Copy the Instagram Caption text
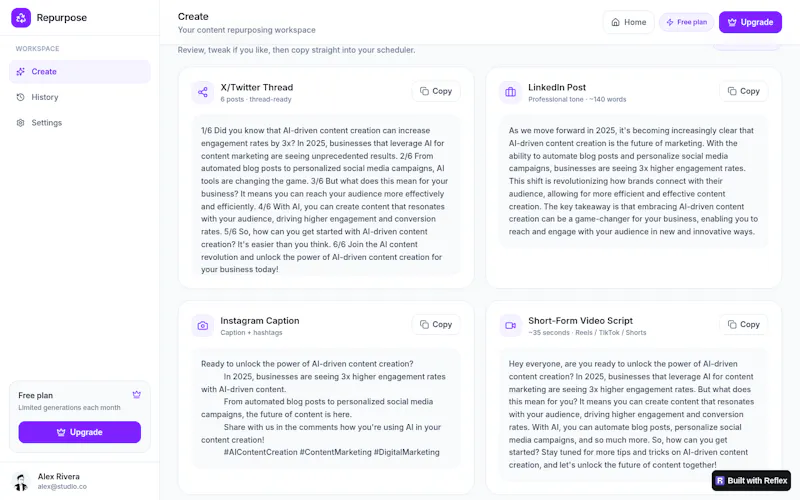Screen dimensions: 800x500 (436, 324)
